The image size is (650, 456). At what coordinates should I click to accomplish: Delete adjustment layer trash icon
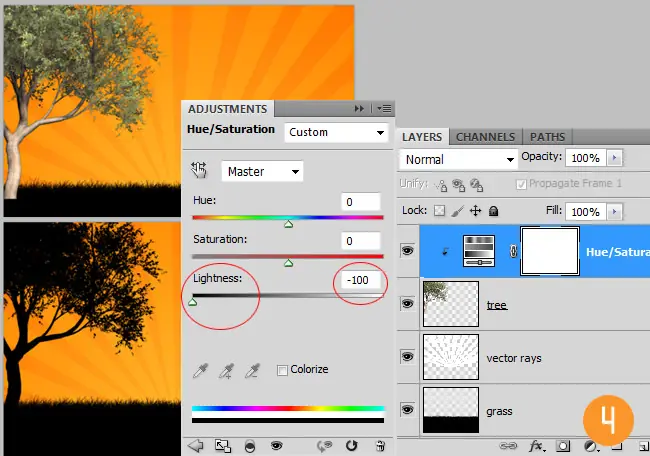(x=380, y=446)
